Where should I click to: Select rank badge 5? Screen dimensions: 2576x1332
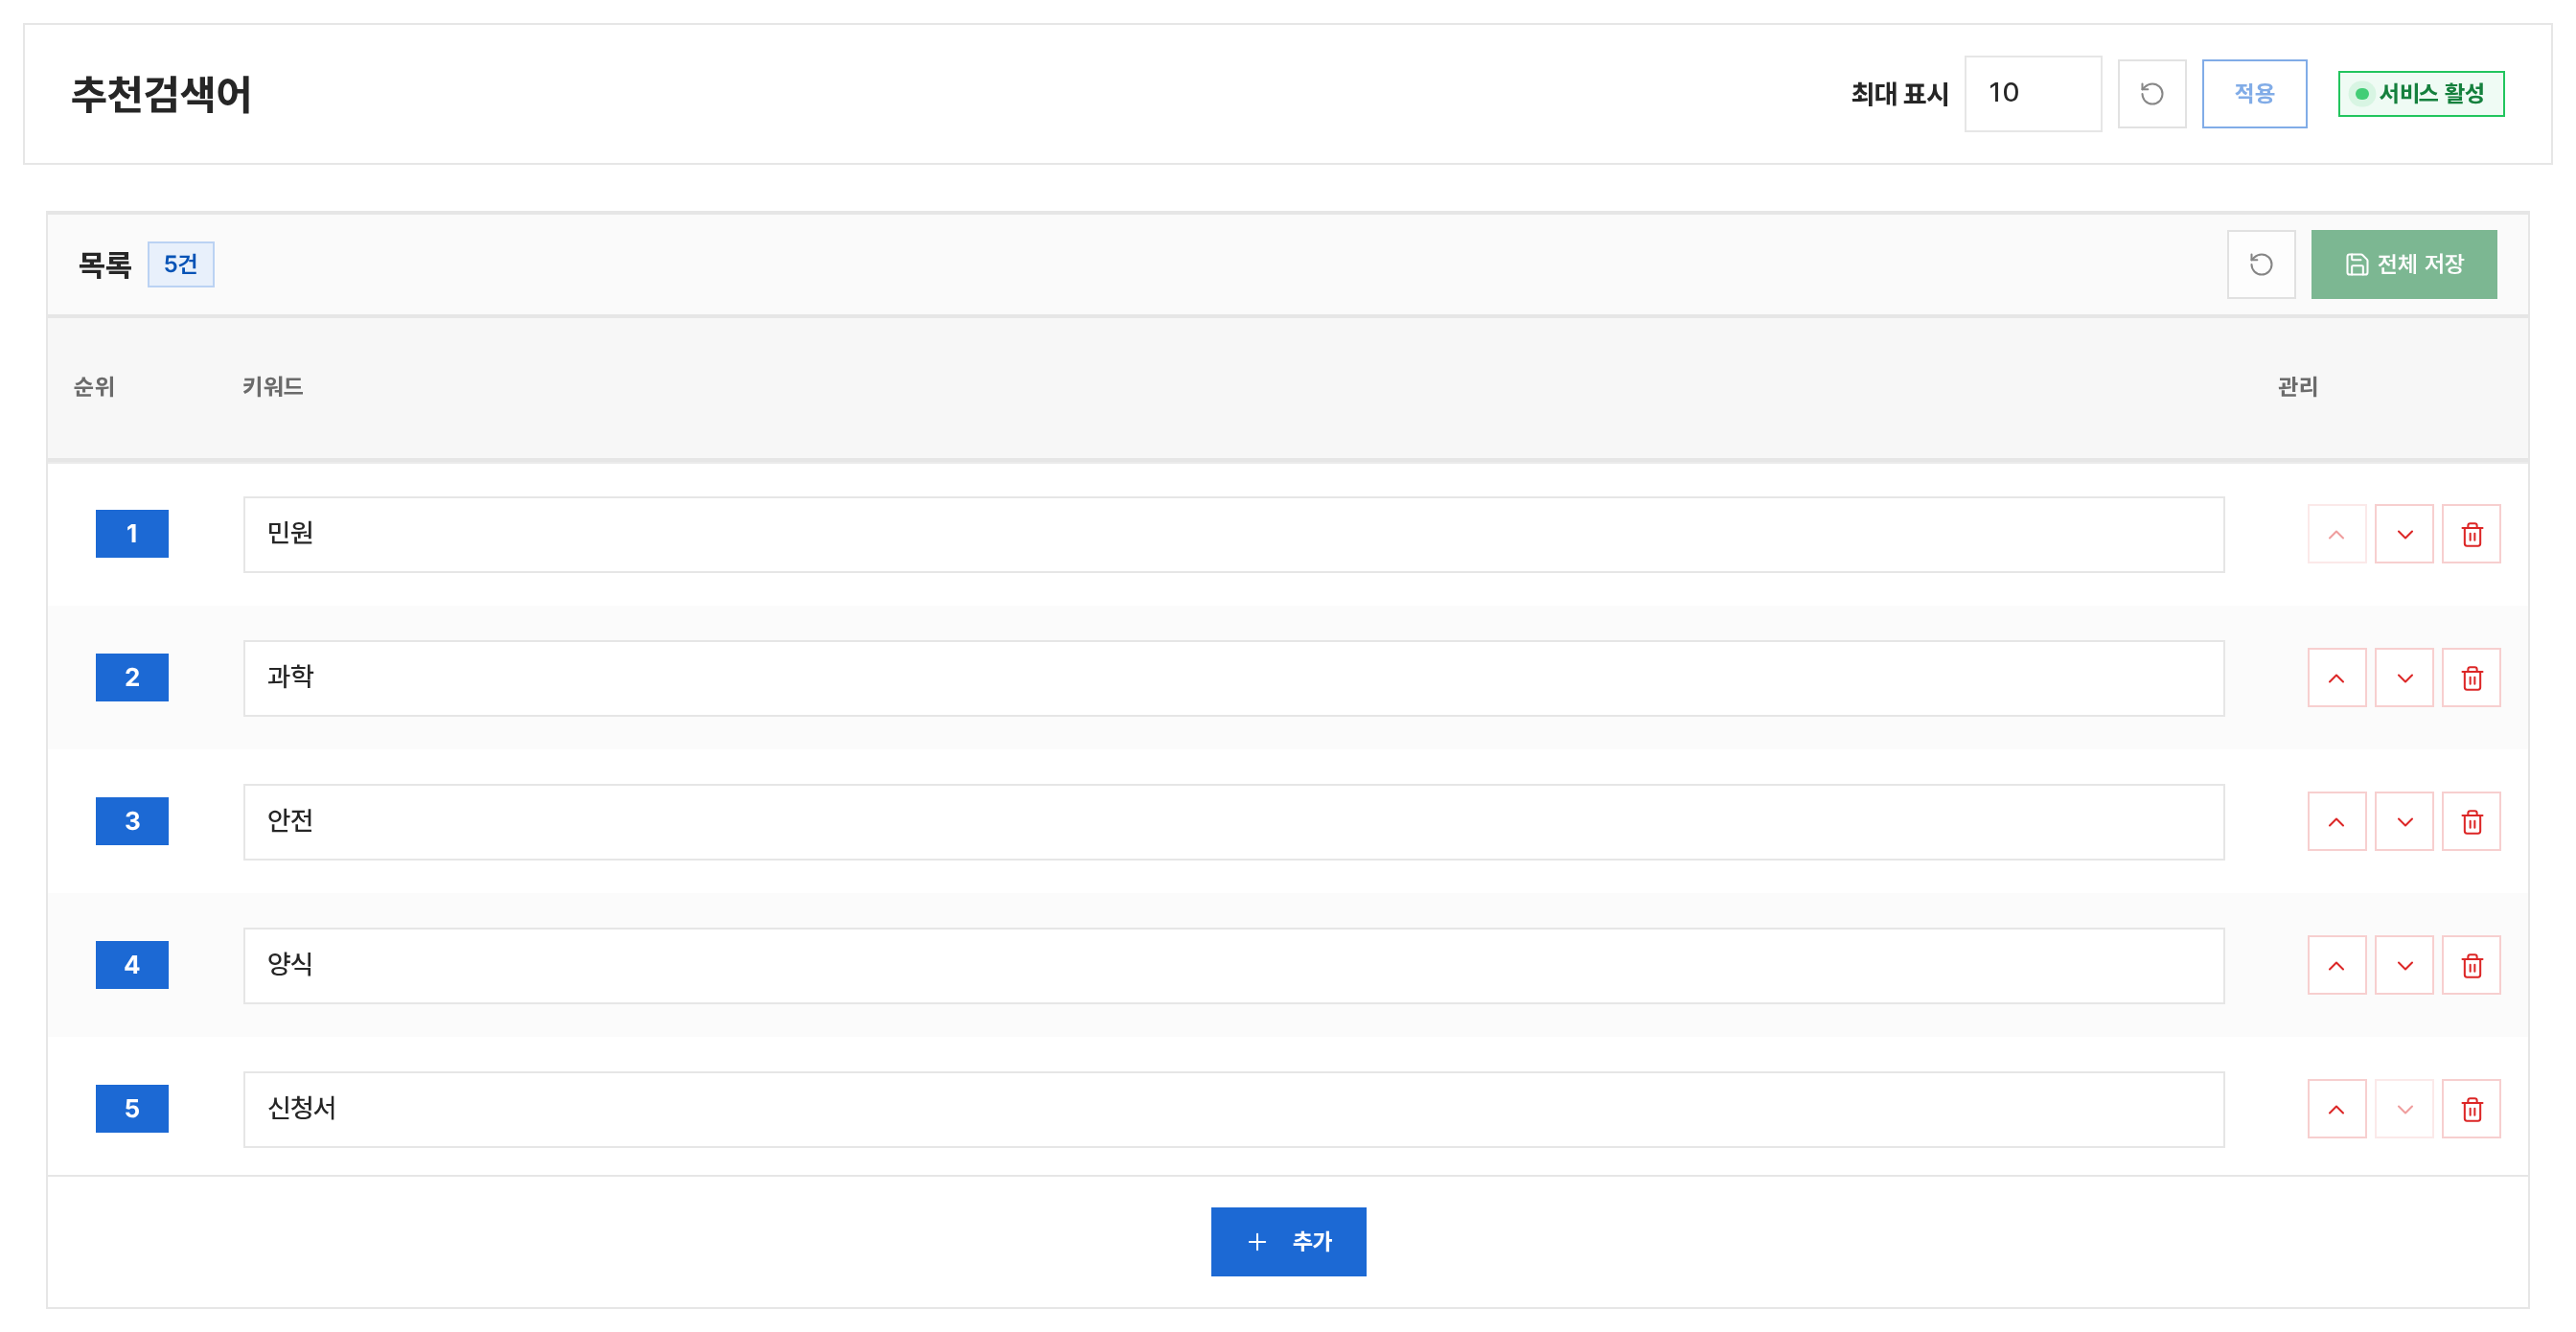(132, 1109)
